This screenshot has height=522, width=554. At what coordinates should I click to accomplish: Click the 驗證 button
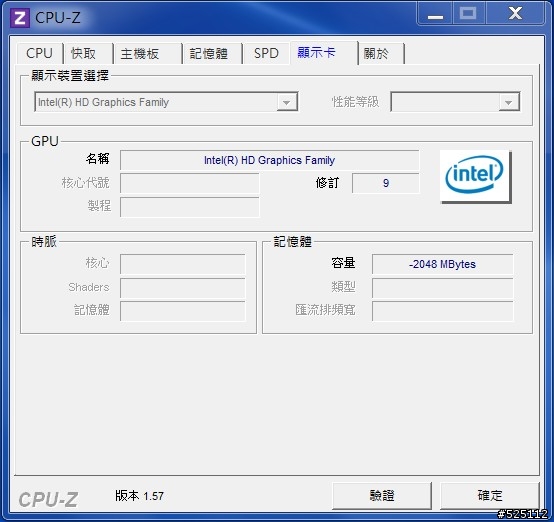click(x=382, y=495)
